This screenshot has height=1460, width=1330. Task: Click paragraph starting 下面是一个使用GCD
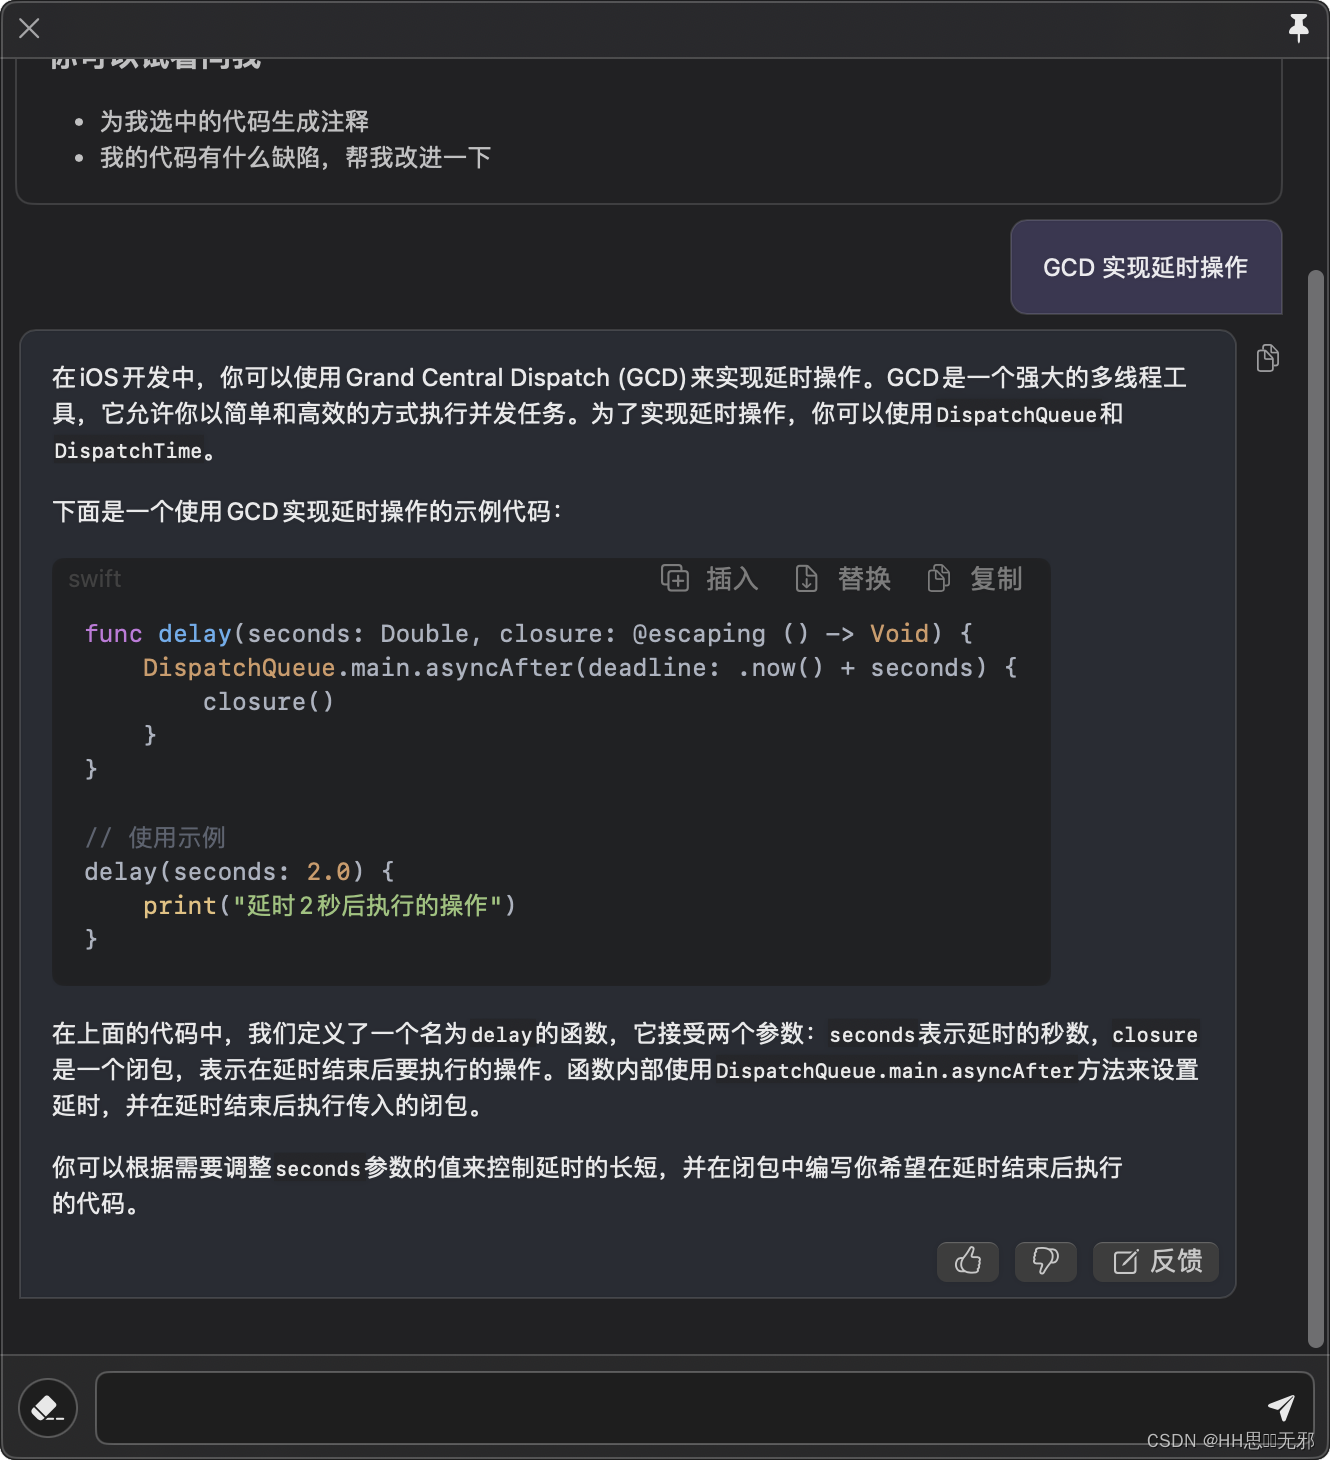tap(306, 512)
